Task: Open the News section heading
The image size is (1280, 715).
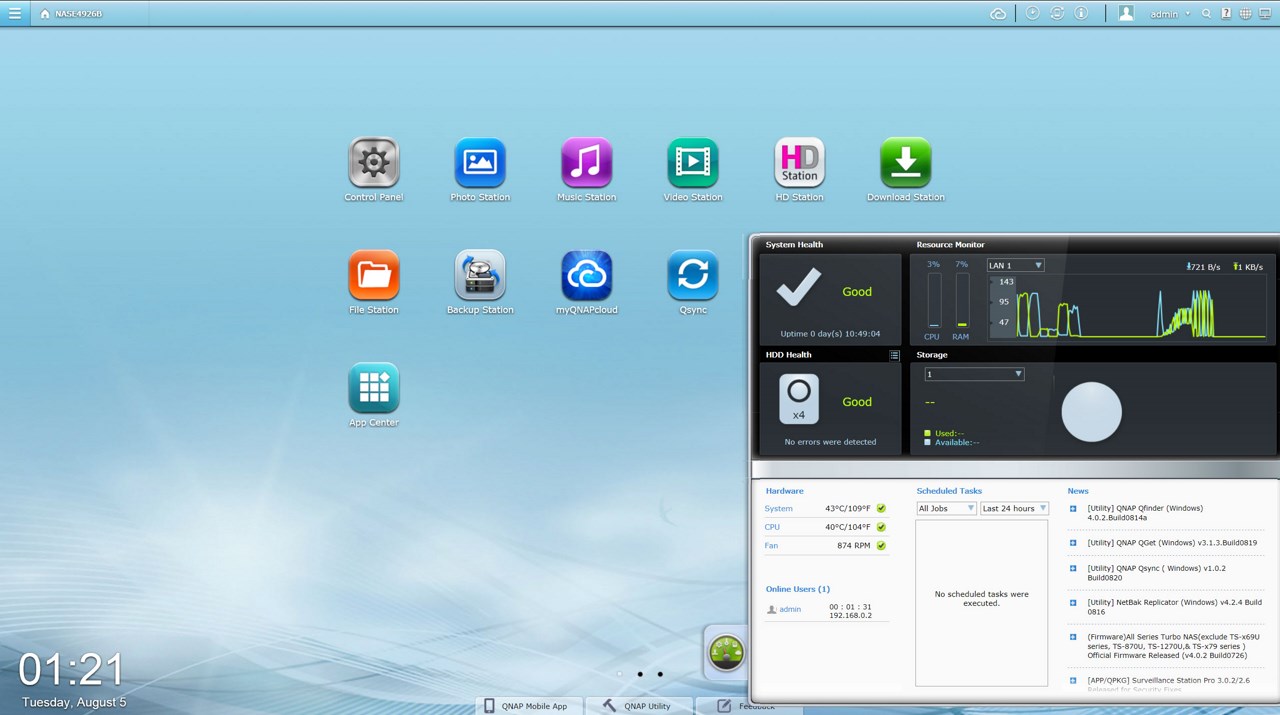Action: [x=1078, y=491]
